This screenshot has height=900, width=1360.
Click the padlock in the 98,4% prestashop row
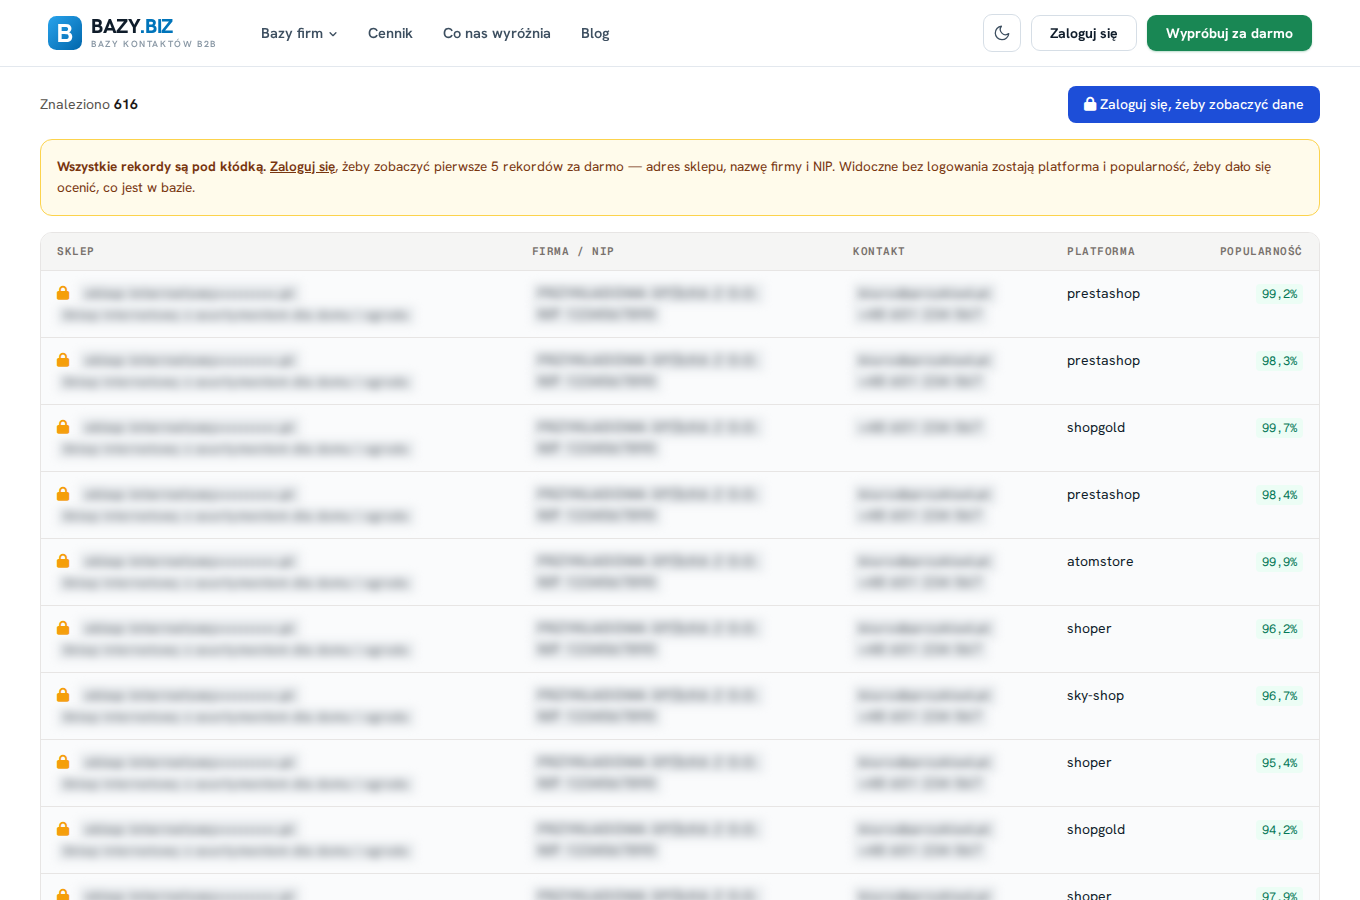(63, 494)
